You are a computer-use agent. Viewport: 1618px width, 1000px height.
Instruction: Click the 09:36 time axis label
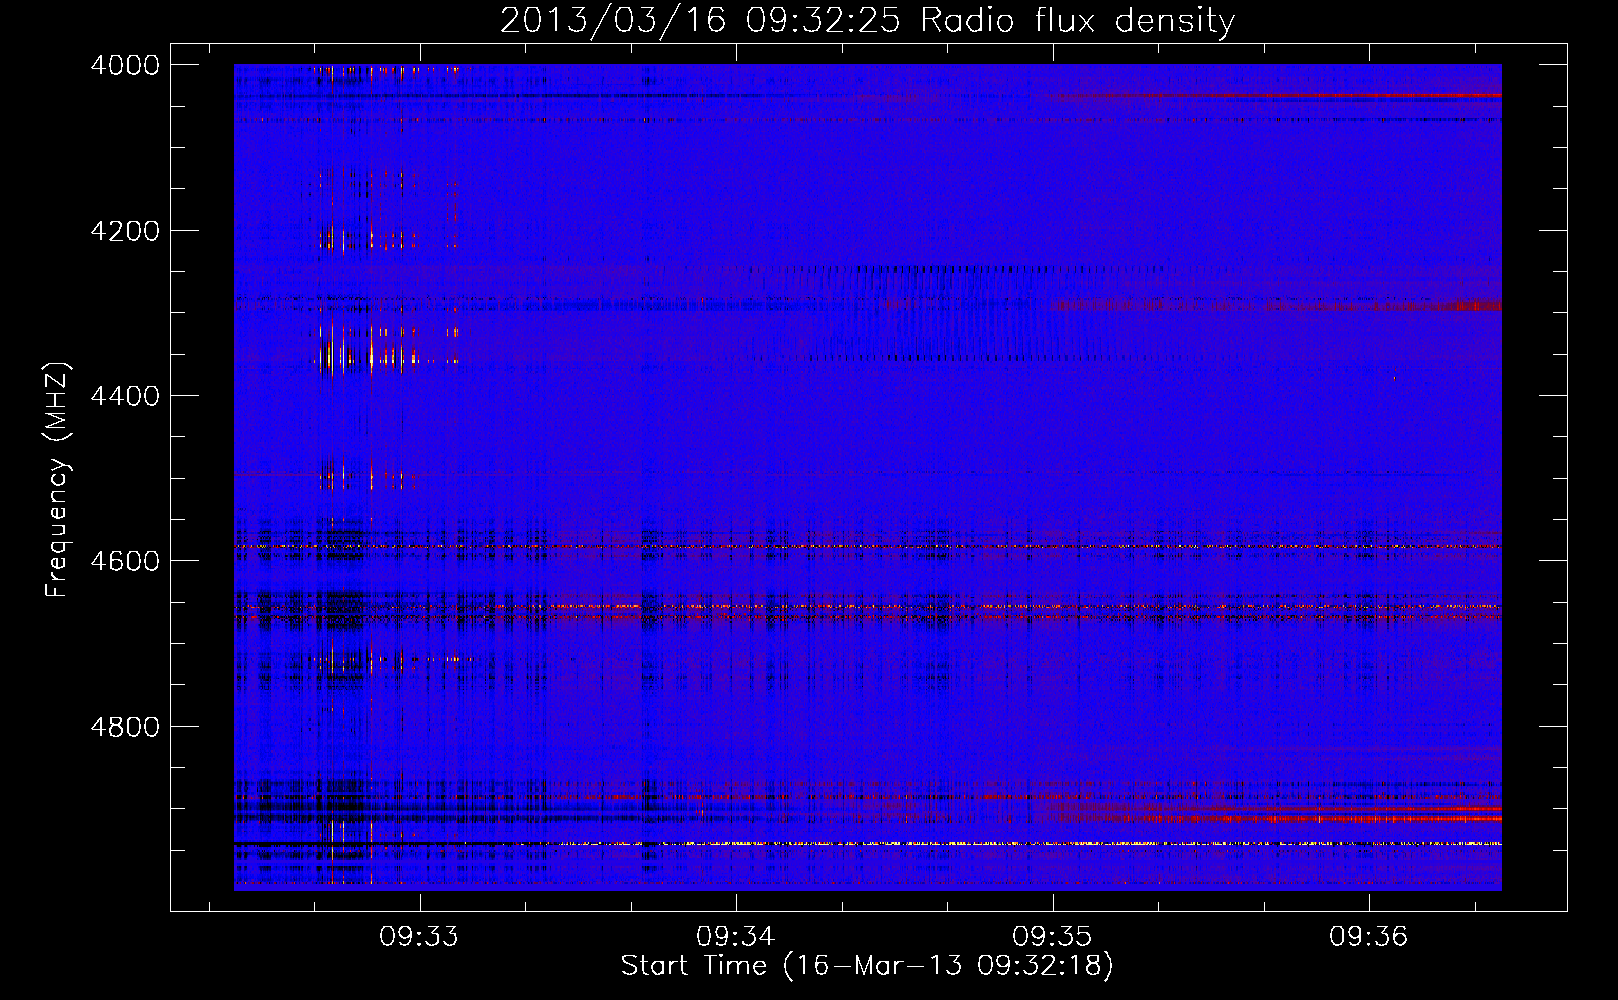point(1368,937)
